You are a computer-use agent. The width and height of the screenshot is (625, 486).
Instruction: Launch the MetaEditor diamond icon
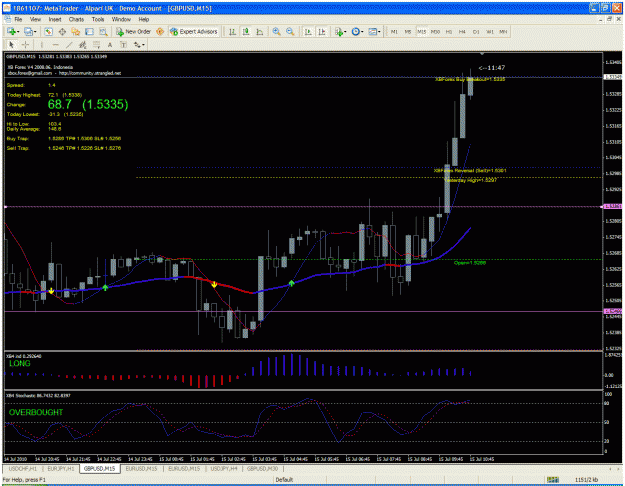coord(160,31)
